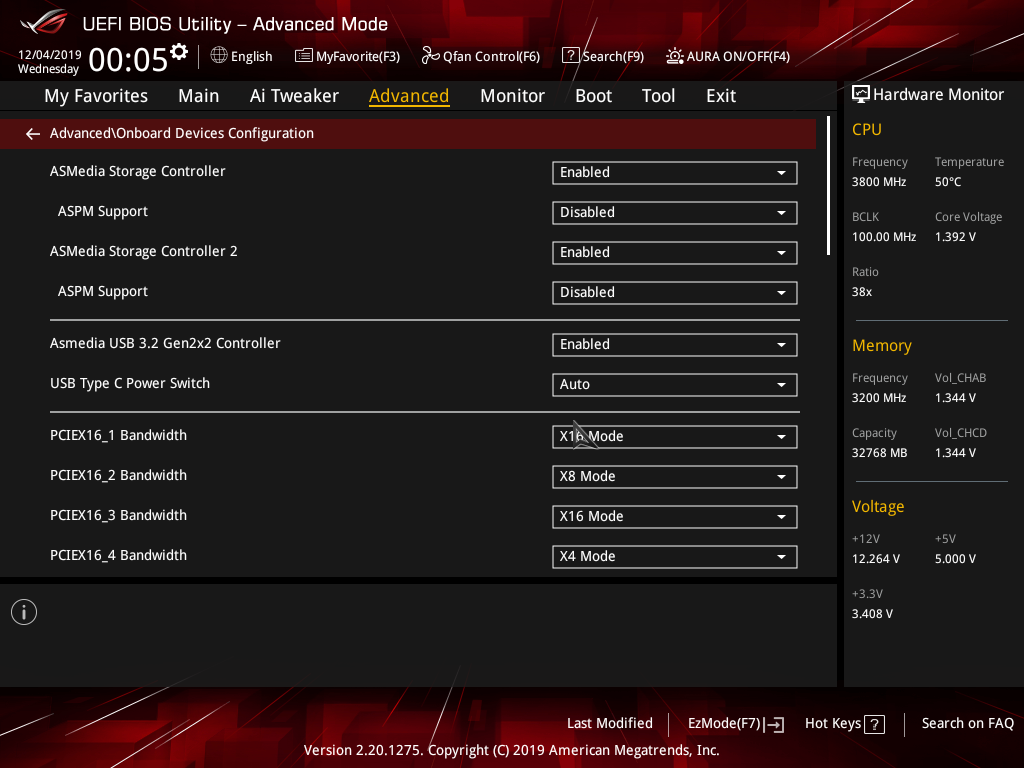This screenshot has width=1024, height=768.
Task: Open PCIEX16_1 Bandwidth dropdown
Action: point(675,437)
